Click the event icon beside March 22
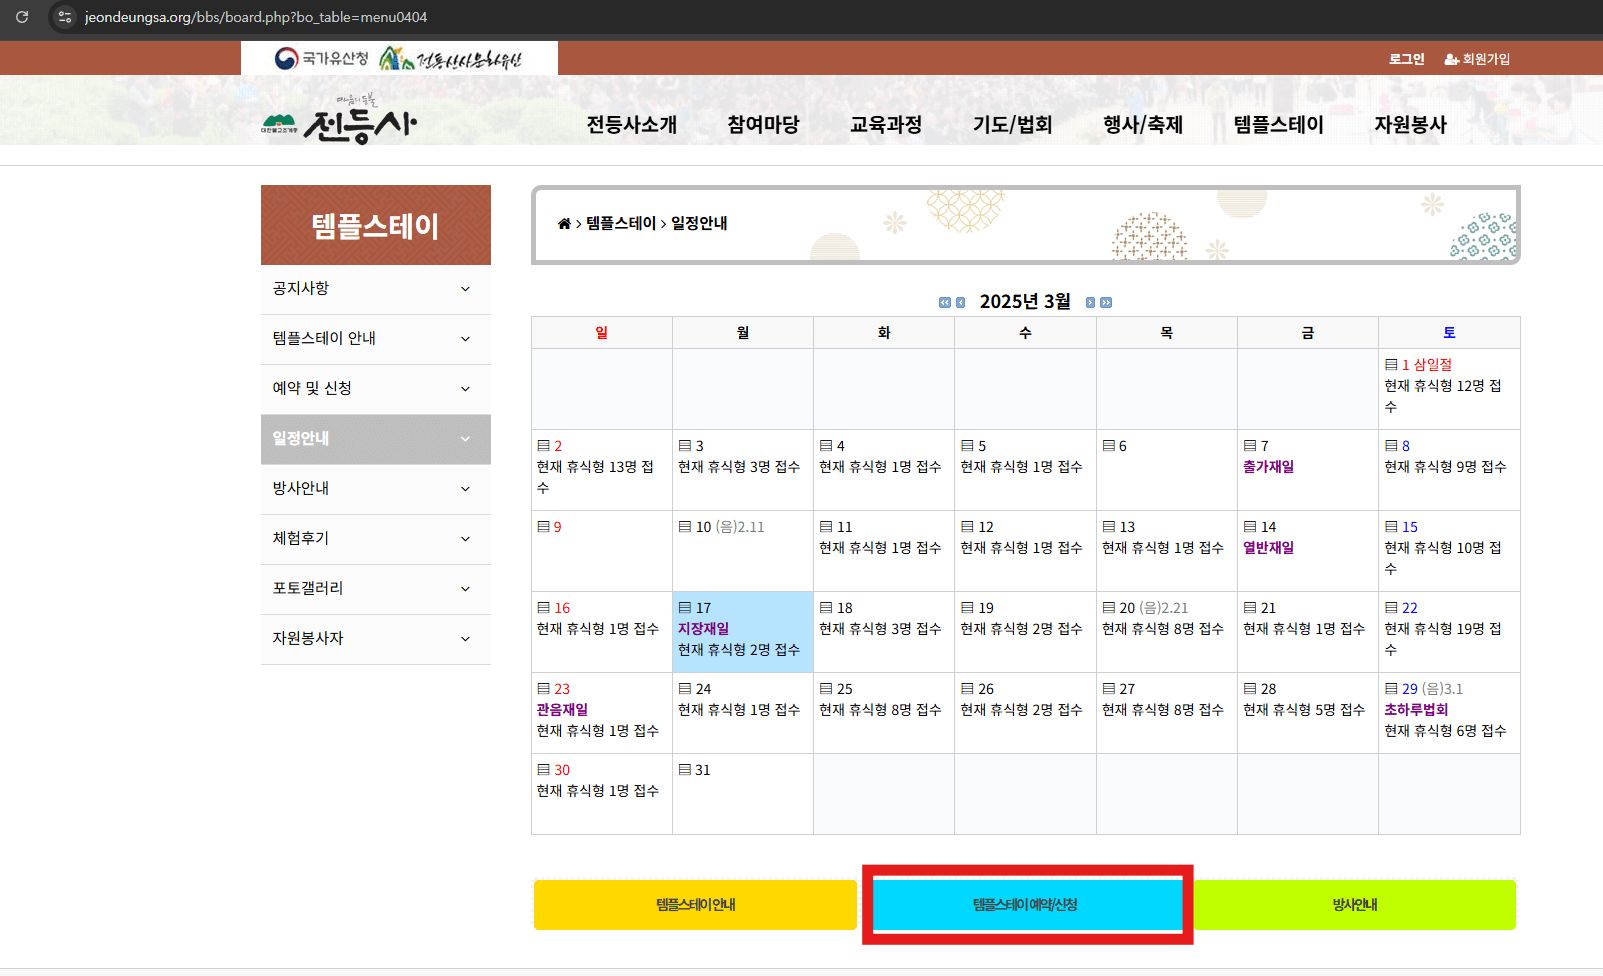This screenshot has width=1603, height=976. pyautogui.click(x=1391, y=607)
